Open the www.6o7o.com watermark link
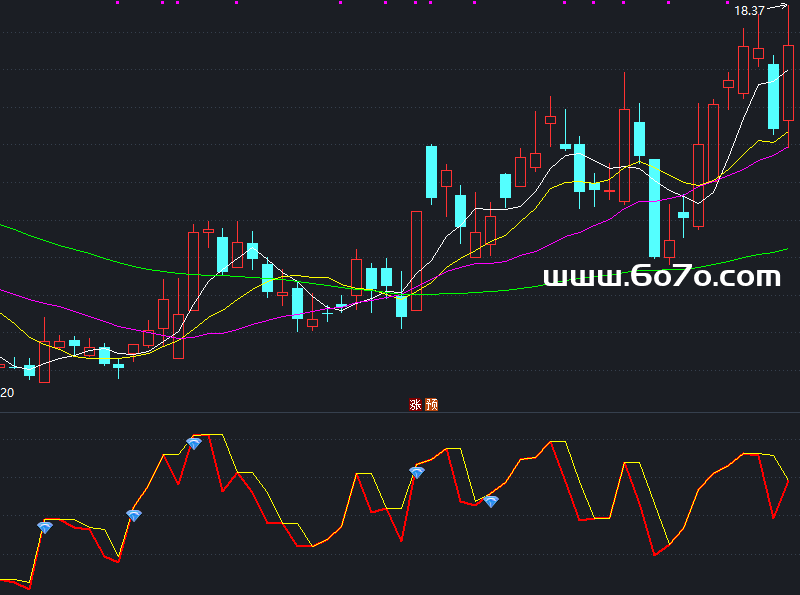This screenshot has height=595, width=800. 661,277
